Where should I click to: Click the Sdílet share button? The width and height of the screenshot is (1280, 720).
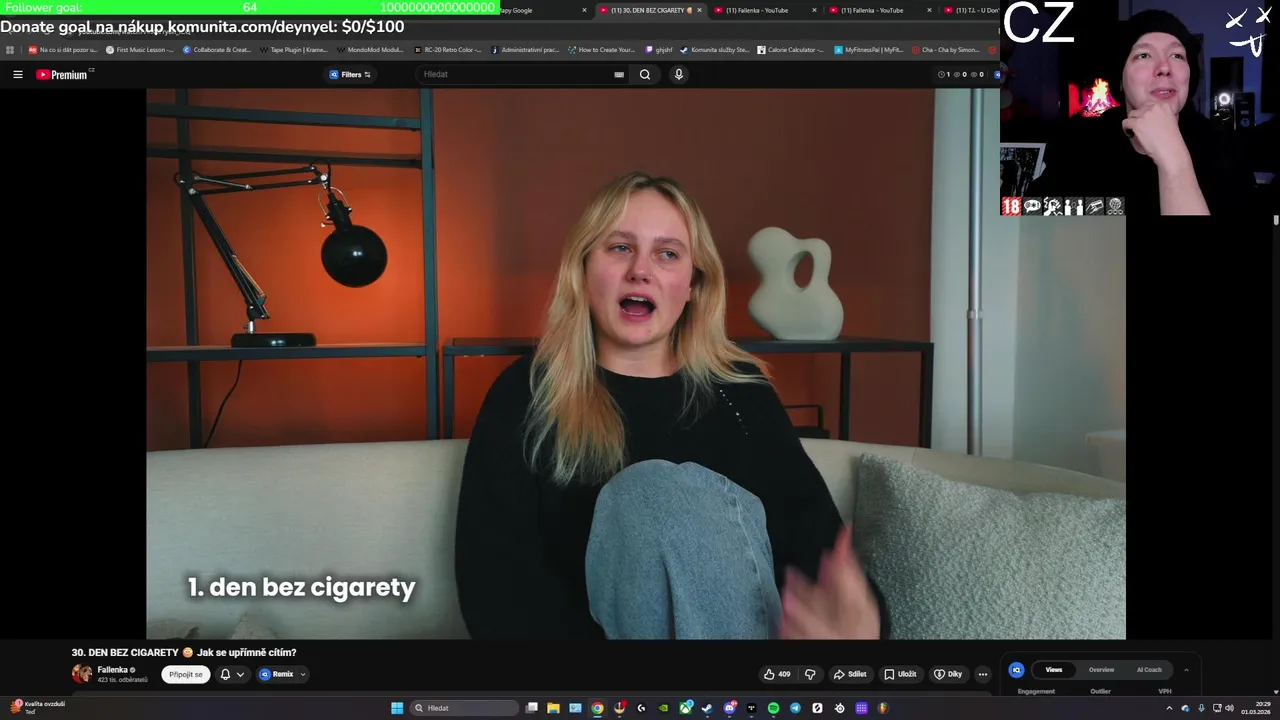coord(850,674)
